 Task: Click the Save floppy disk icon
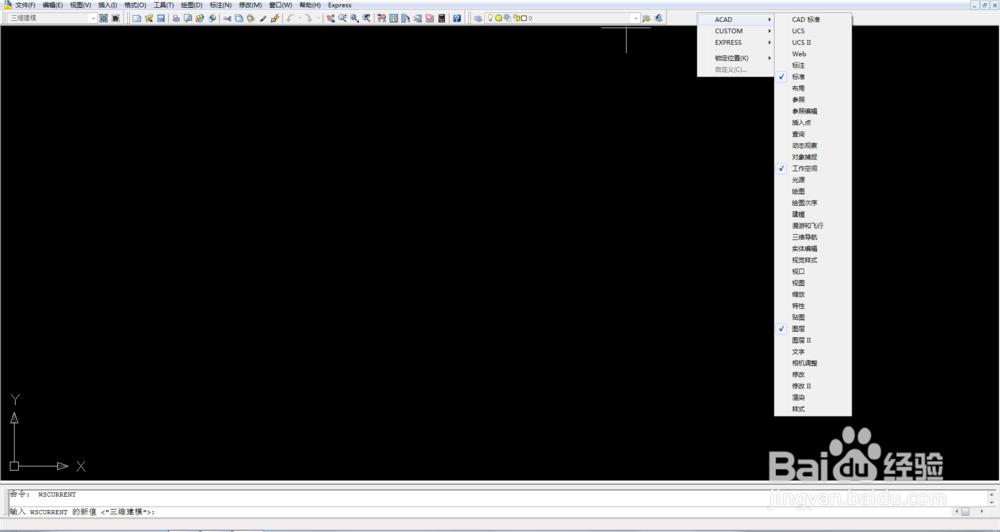pos(161,18)
